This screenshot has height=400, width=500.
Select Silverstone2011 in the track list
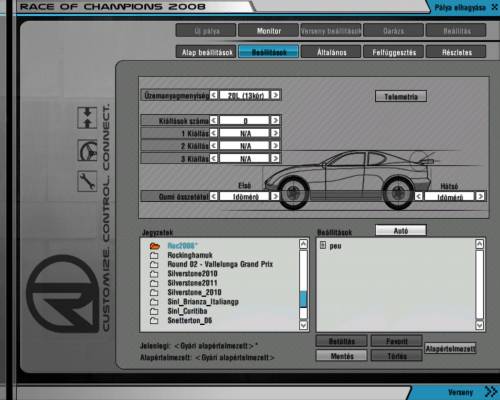[192, 283]
